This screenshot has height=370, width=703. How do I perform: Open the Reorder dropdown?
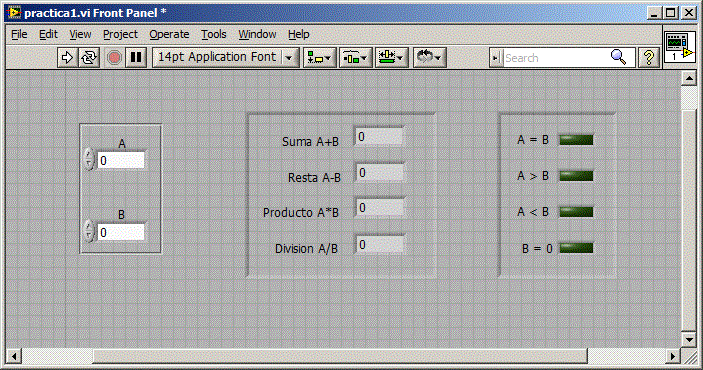tap(429, 57)
